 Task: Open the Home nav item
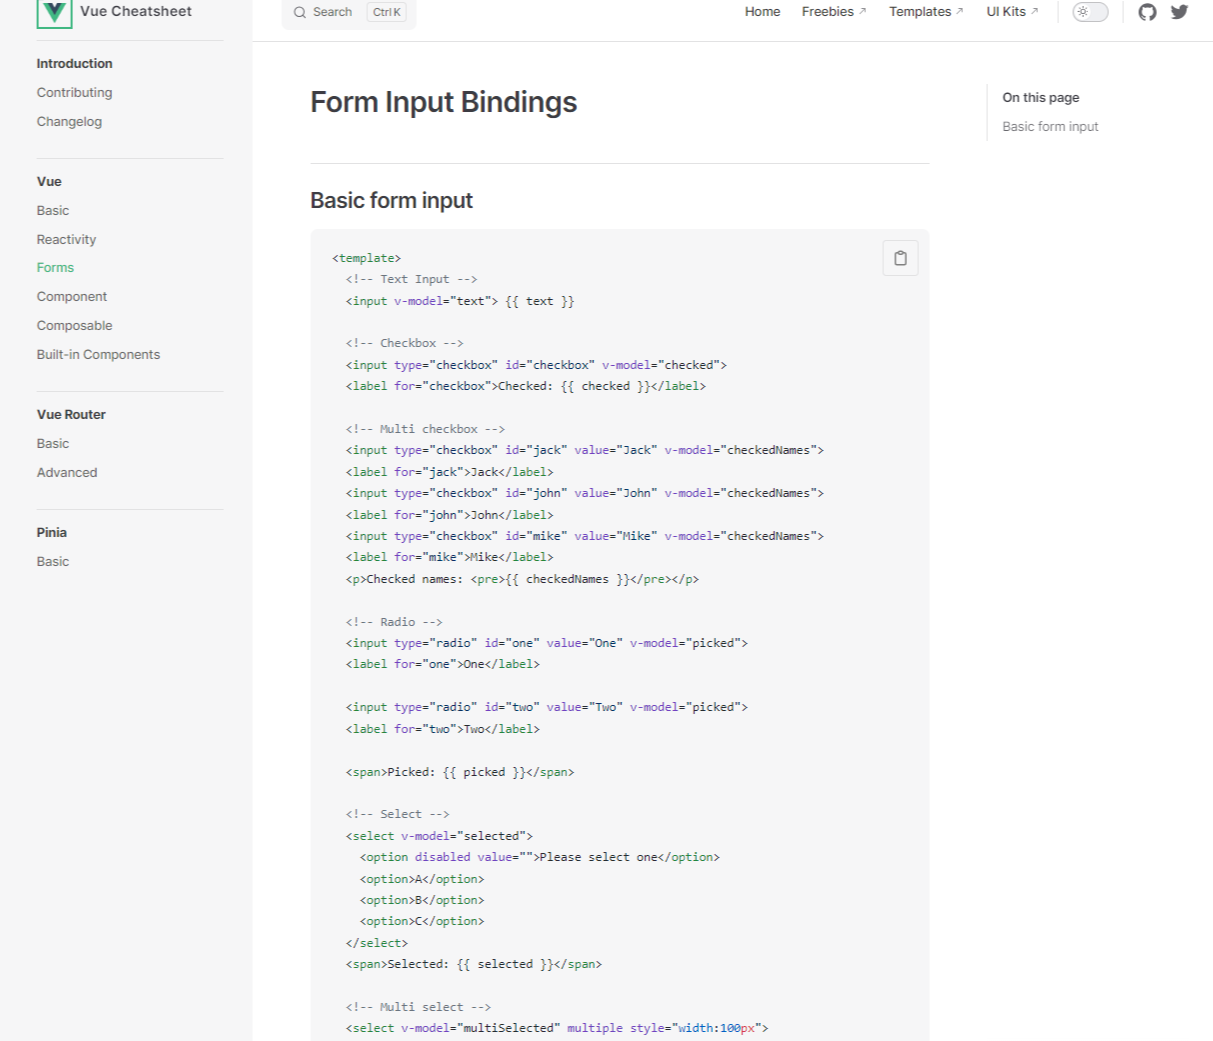click(762, 12)
